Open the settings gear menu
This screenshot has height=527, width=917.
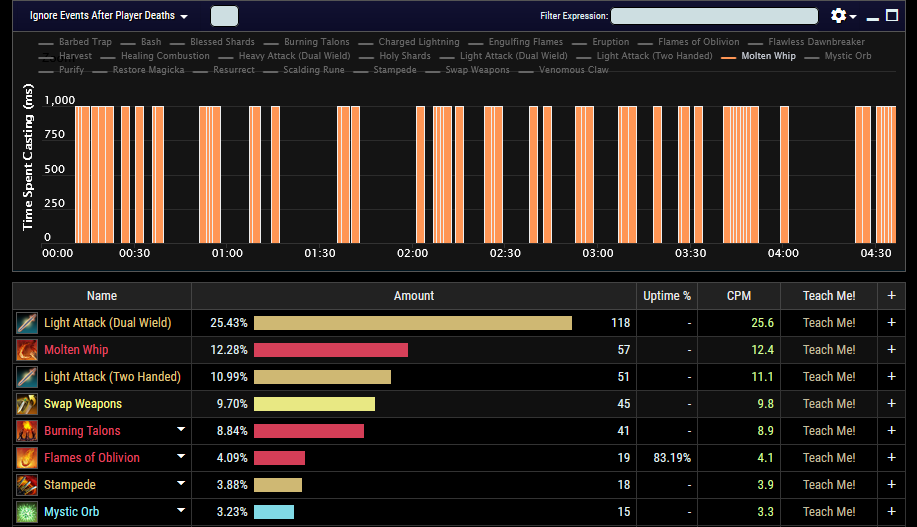point(843,16)
